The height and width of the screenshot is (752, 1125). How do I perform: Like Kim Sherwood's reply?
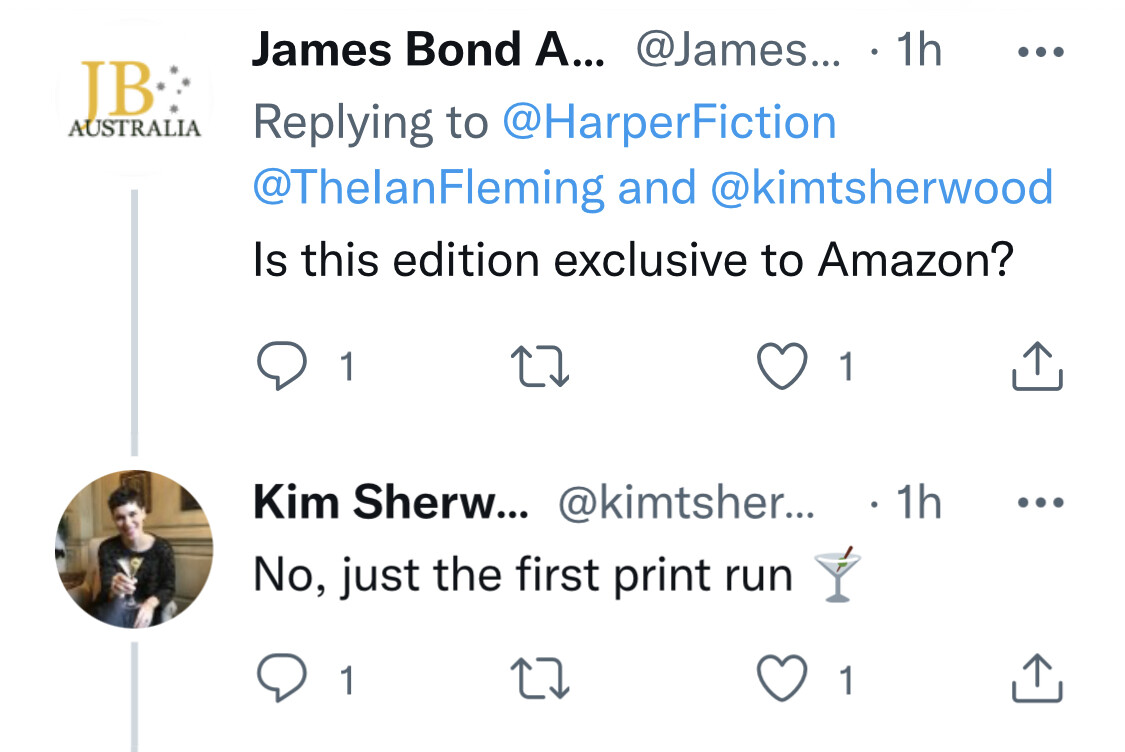tap(783, 680)
